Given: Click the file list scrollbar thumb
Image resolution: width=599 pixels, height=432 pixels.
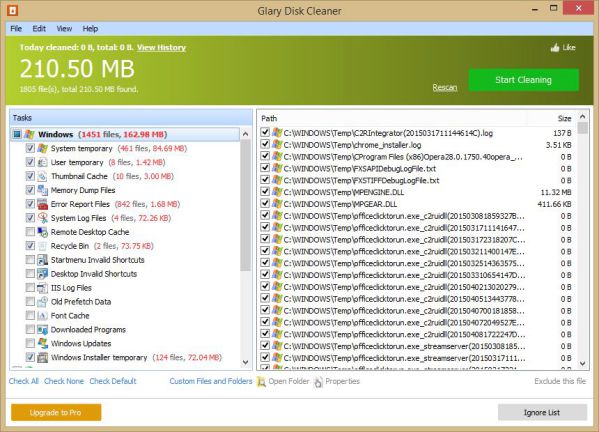Looking at the screenshot, I should pyautogui.click(x=582, y=128).
